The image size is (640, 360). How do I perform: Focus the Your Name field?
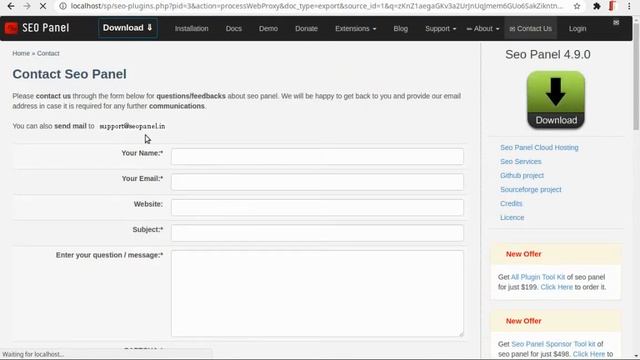[317, 157]
